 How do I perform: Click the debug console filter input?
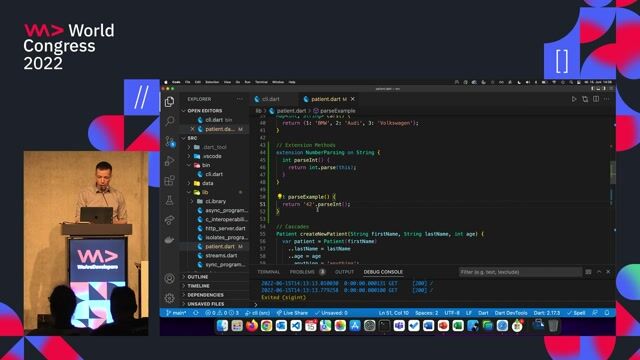pyautogui.click(x=520, y=272)
